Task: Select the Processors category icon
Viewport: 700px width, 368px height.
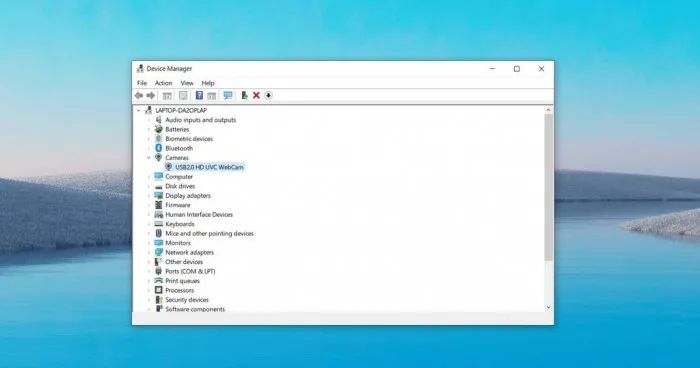Action: point(158,290)
